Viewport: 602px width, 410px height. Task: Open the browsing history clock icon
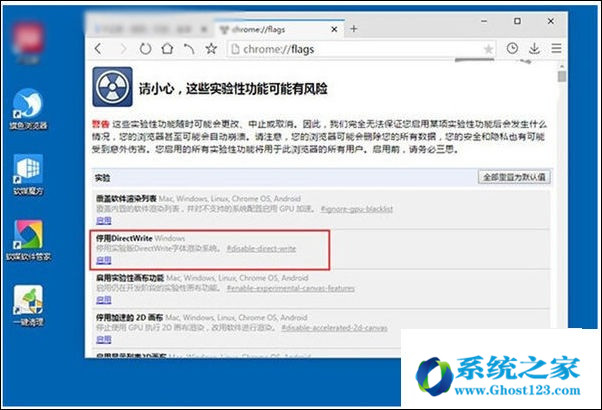[x=512, y=48]
